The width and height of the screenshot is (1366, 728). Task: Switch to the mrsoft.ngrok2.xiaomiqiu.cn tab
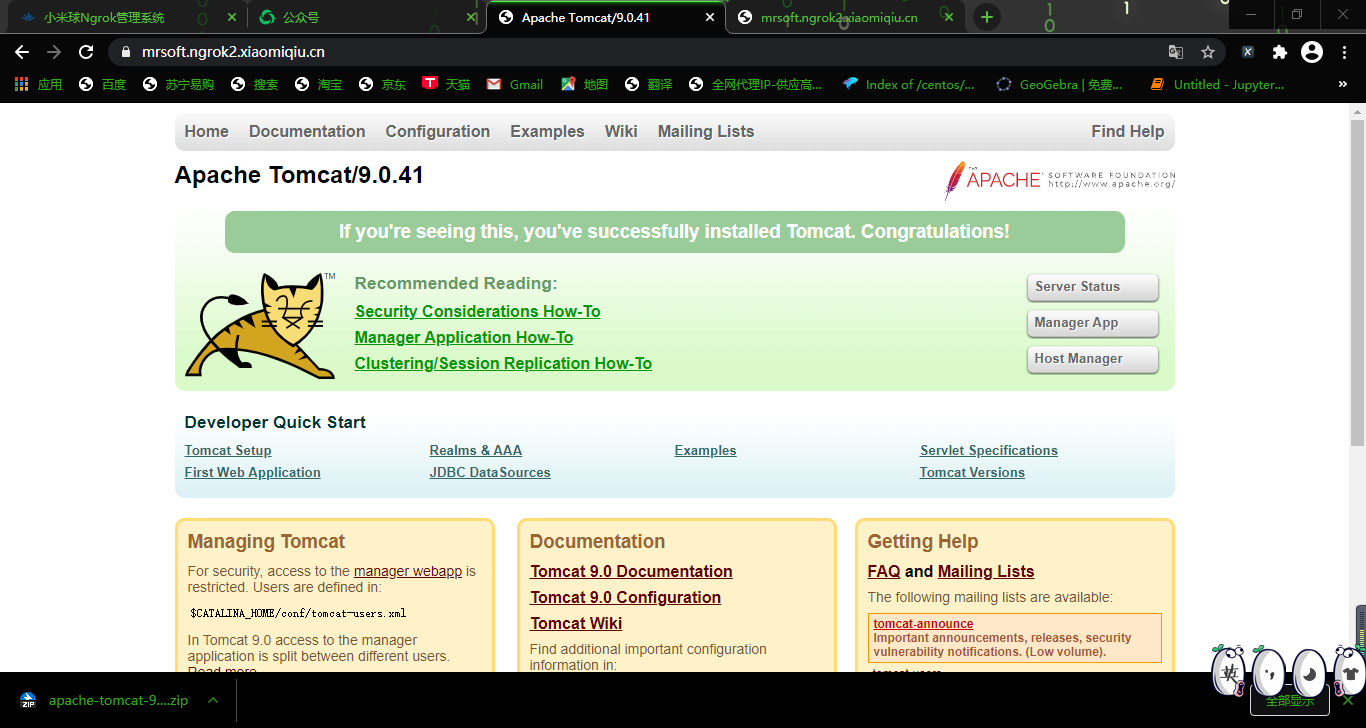[x=845, y=17]
